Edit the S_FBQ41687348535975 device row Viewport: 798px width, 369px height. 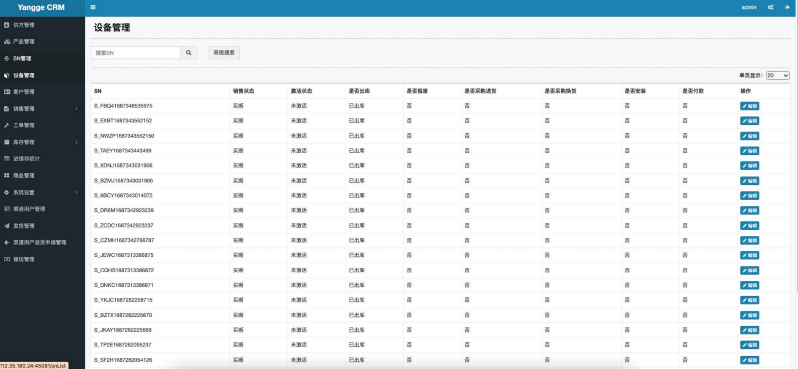click(x=749, y=106)
